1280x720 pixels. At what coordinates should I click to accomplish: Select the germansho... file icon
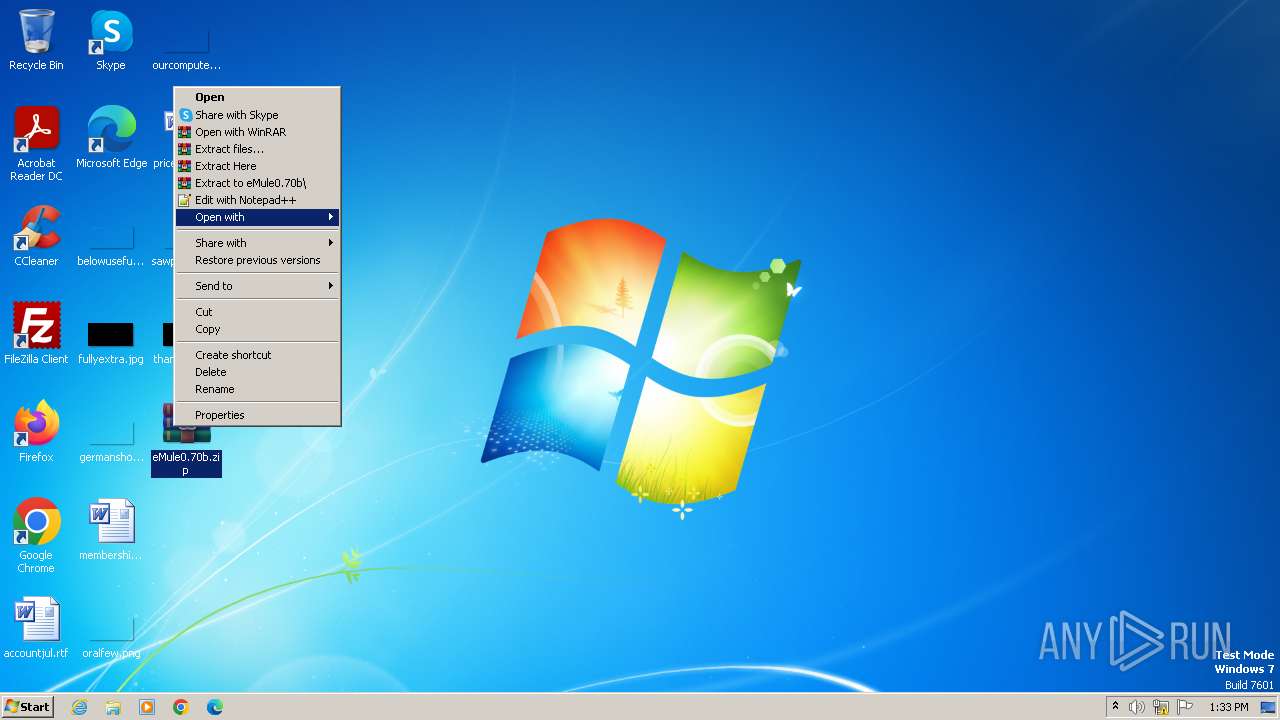pos(111,441)
